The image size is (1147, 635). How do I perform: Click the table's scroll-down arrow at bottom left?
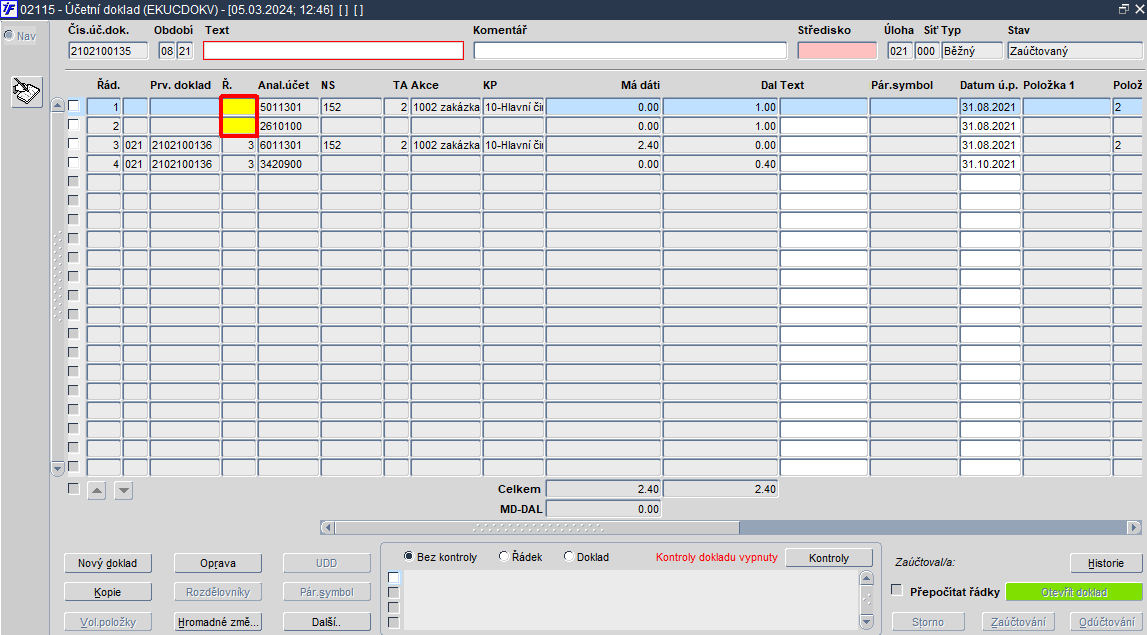tap(58, 467)
